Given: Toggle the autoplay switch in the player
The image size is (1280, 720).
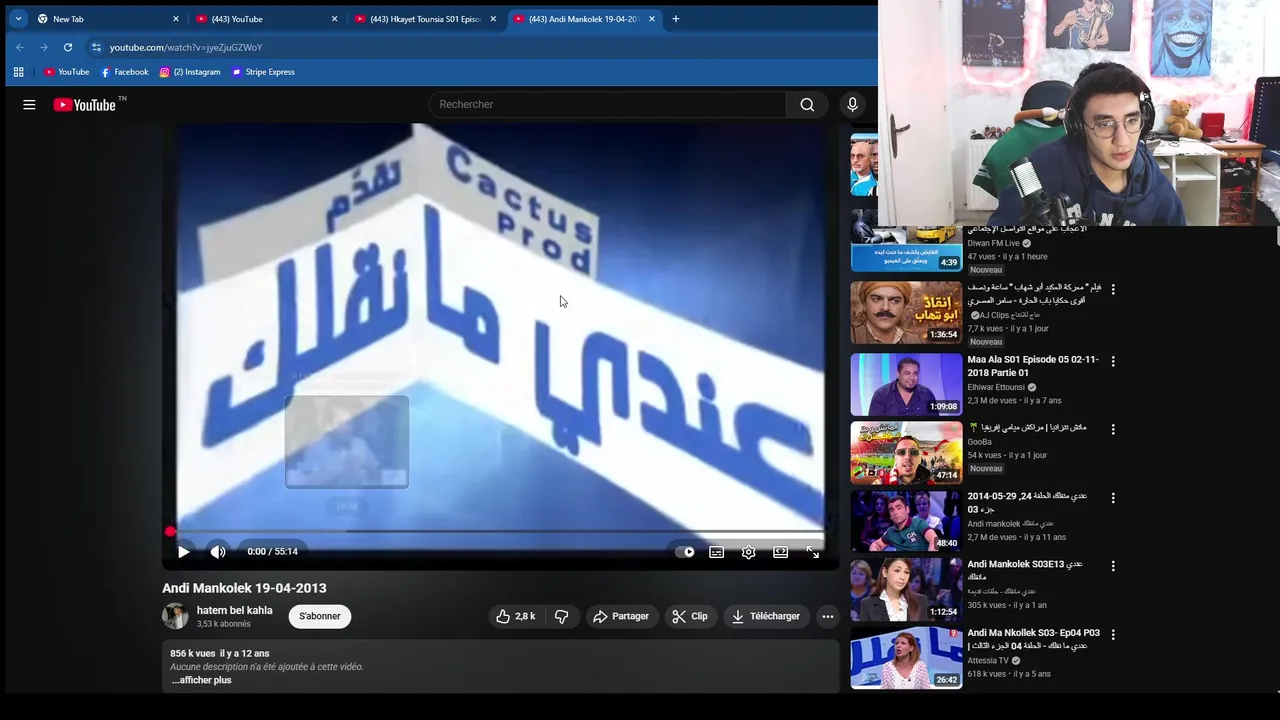Looking at the screenshot, I should [685, 552].
